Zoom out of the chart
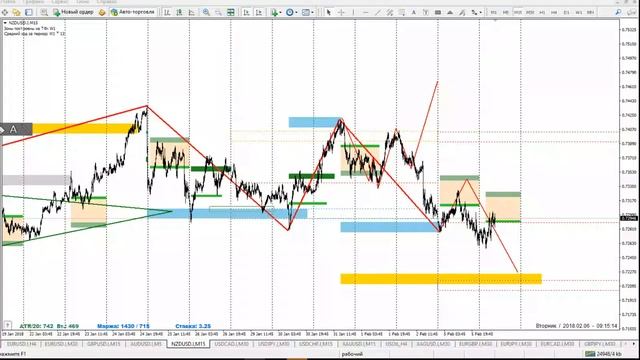 pos(218,12)
